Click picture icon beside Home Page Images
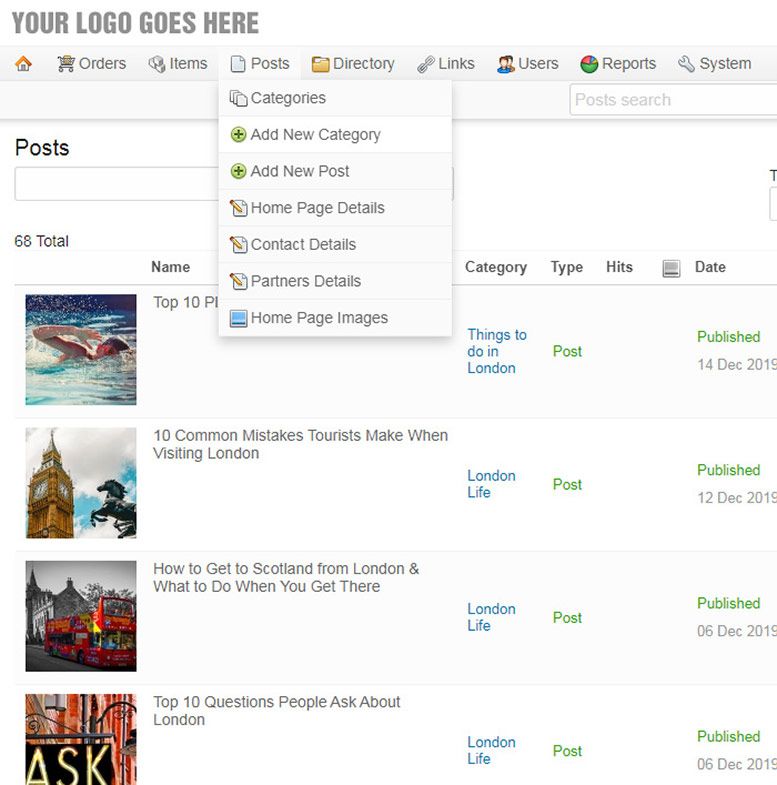 238,318
